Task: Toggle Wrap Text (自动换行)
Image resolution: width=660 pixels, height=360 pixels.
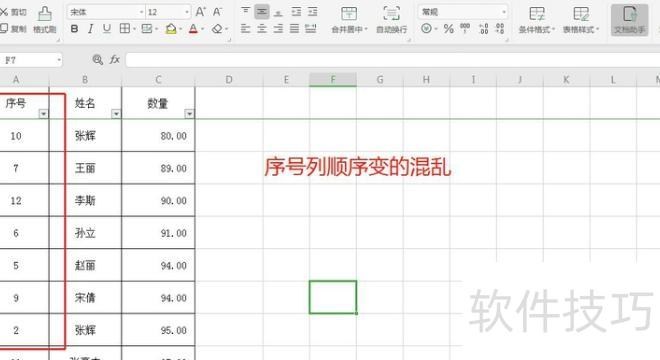Action: click(391, 19)
